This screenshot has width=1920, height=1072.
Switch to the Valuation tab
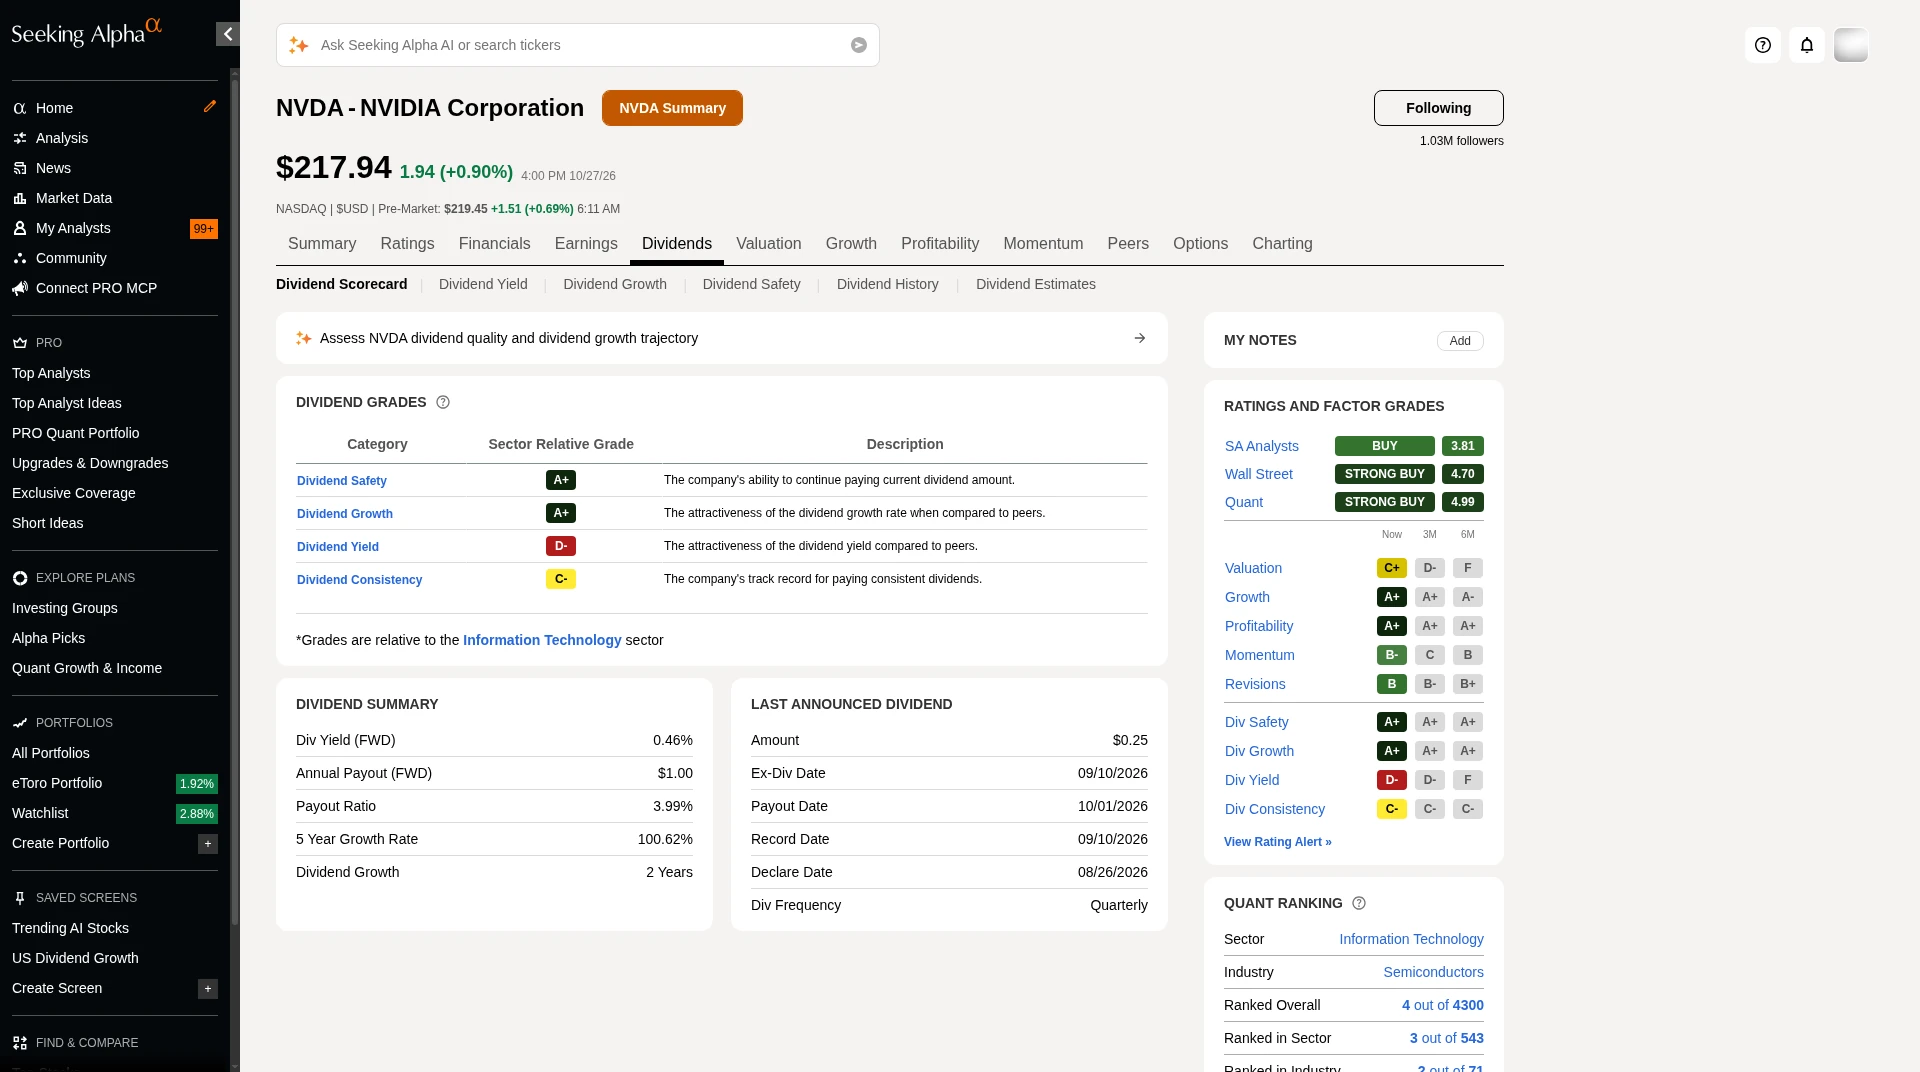(768, 244)
